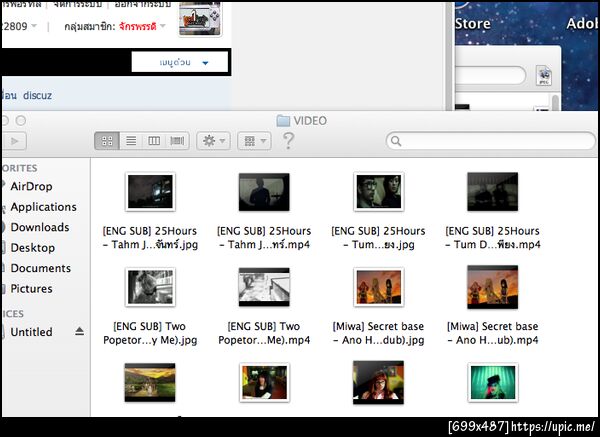The width and height of the screenshot is (600, 437).
Task: Open the item arrangement dropdown
Action: click(254, 141)
